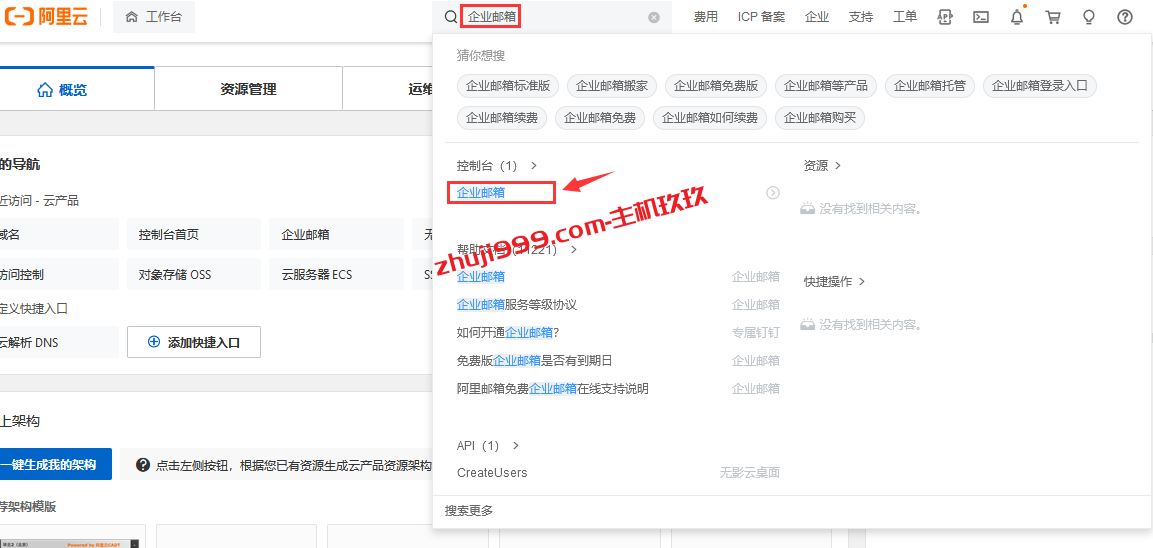Open 企业邮箱 console result link
The width and height of the screenshot is (1153, 548).
click(481, 193)
